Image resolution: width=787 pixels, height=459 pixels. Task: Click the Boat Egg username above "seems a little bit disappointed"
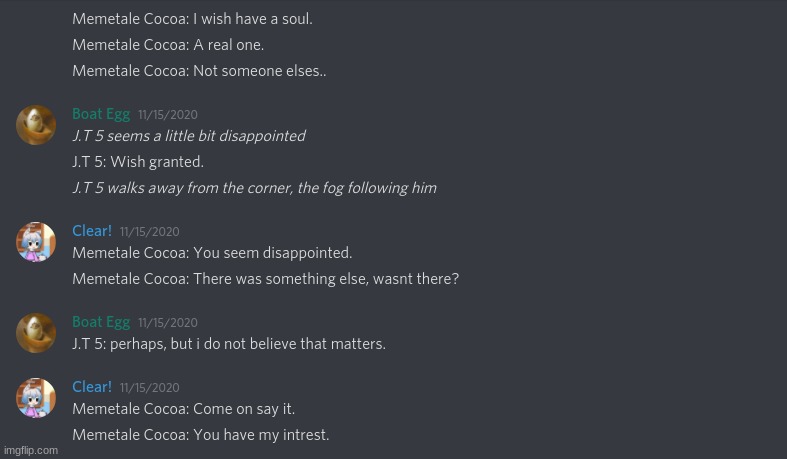101,114
